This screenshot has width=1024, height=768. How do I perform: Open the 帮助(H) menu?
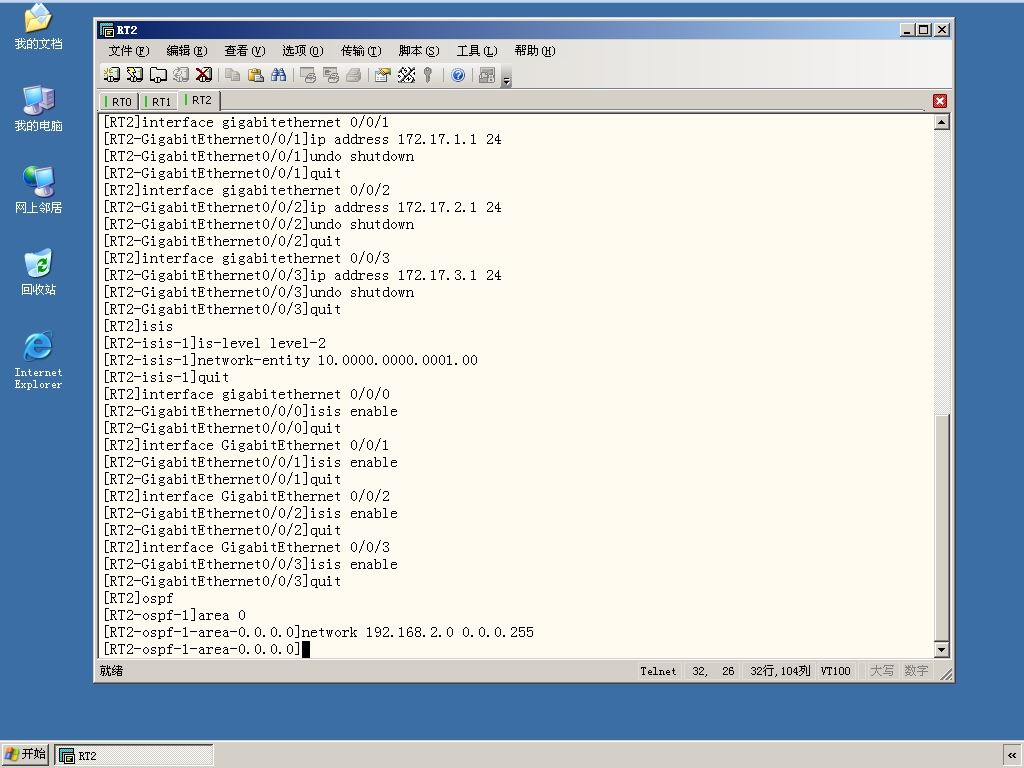pyautogui.click(x=534, y=51)
